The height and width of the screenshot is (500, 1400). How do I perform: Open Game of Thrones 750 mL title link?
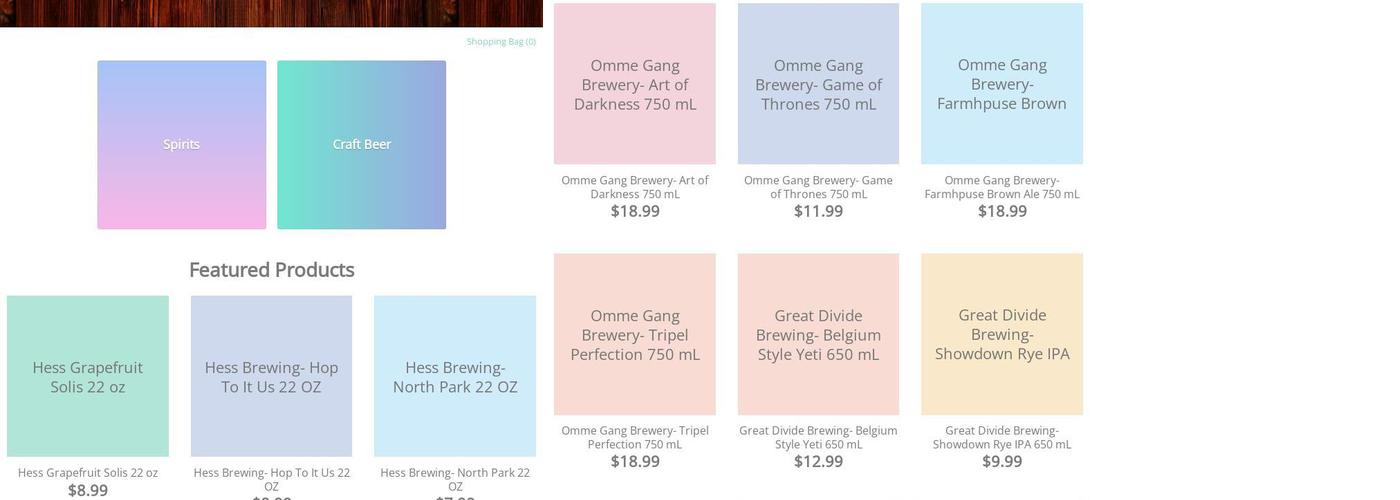click(818, 187)
